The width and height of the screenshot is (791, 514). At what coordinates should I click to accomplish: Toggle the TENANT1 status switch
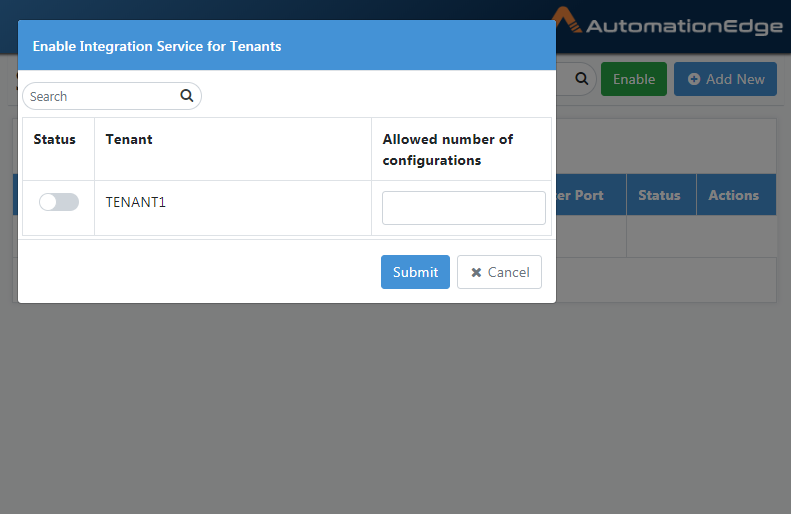click(x=59, y=202)
